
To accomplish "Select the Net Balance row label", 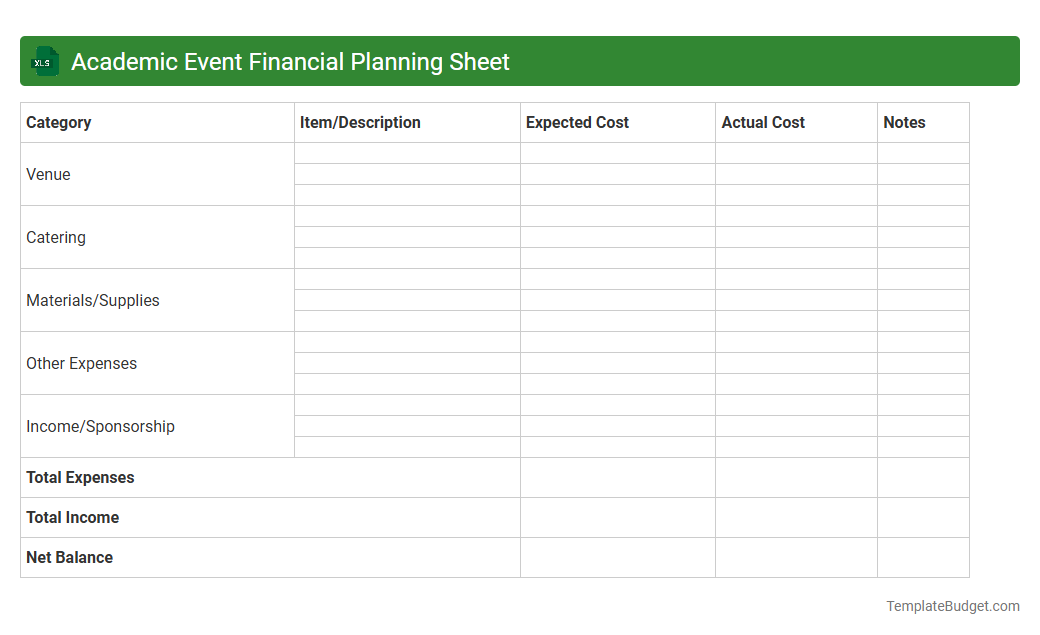I will pyautogui.click(x=69, y=557).
